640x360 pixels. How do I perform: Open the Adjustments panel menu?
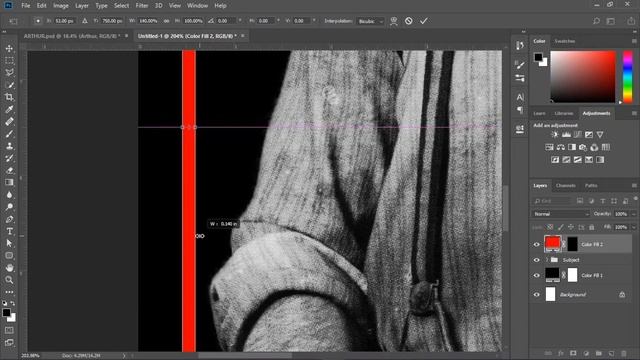click(634, 113)
